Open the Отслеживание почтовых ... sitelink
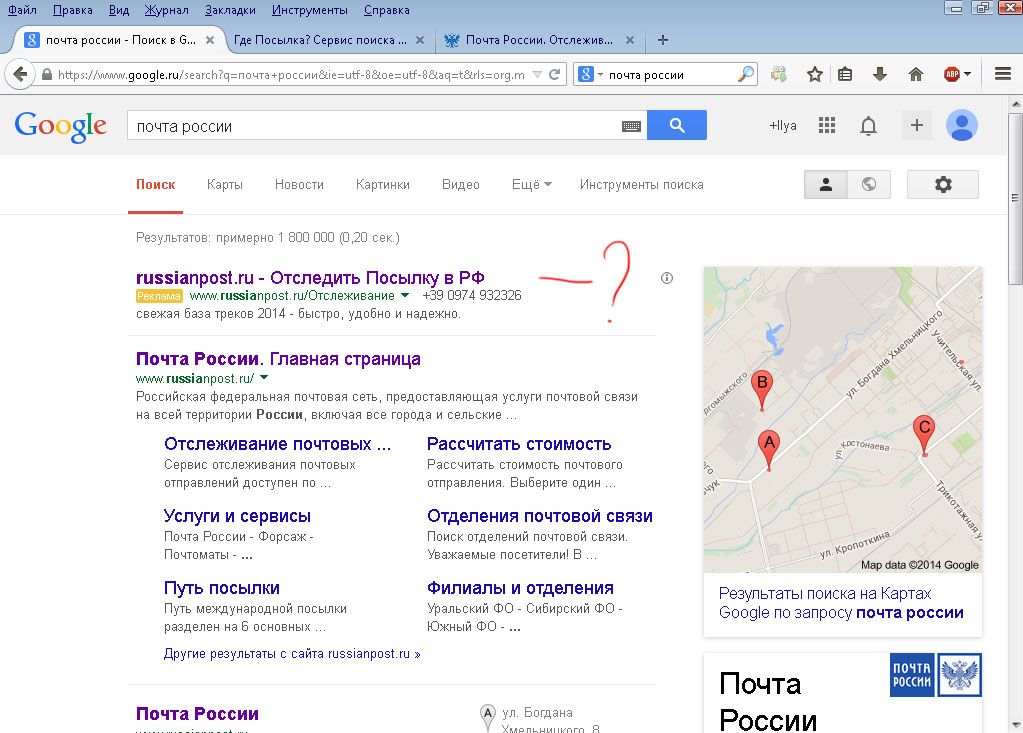Screen dimensions: 1023x733 point(277,444)
